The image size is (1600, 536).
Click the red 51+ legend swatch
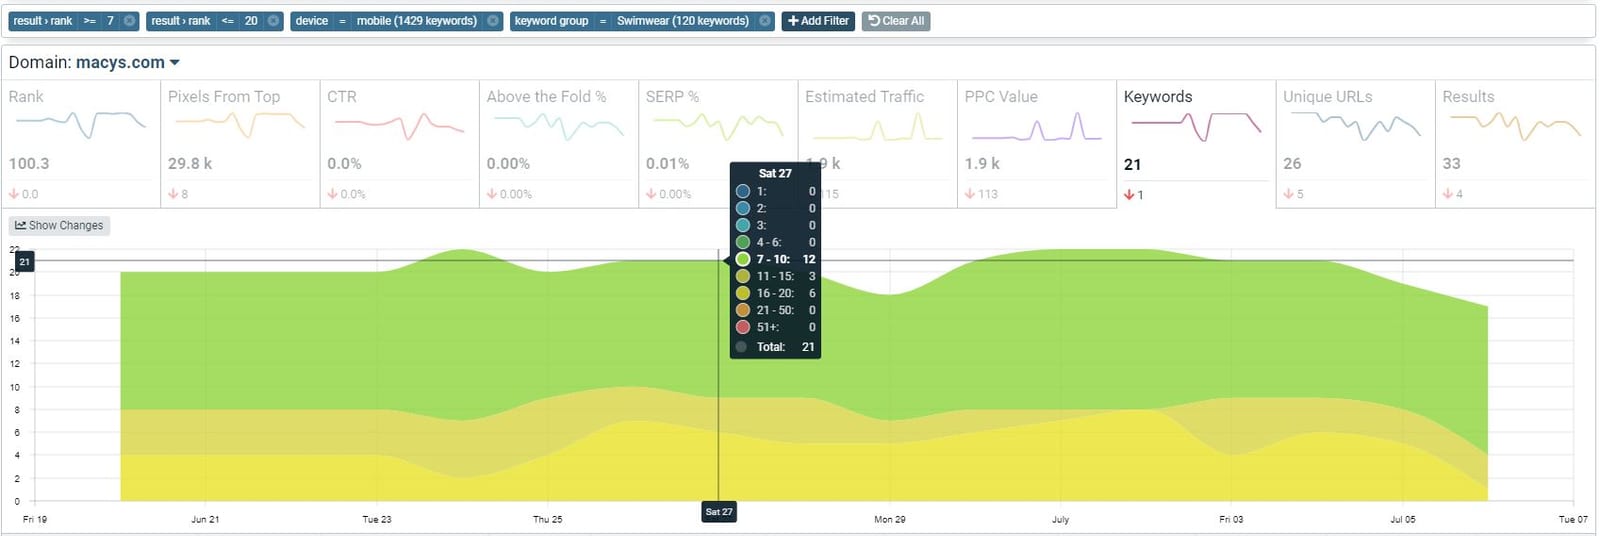(743, 327)
